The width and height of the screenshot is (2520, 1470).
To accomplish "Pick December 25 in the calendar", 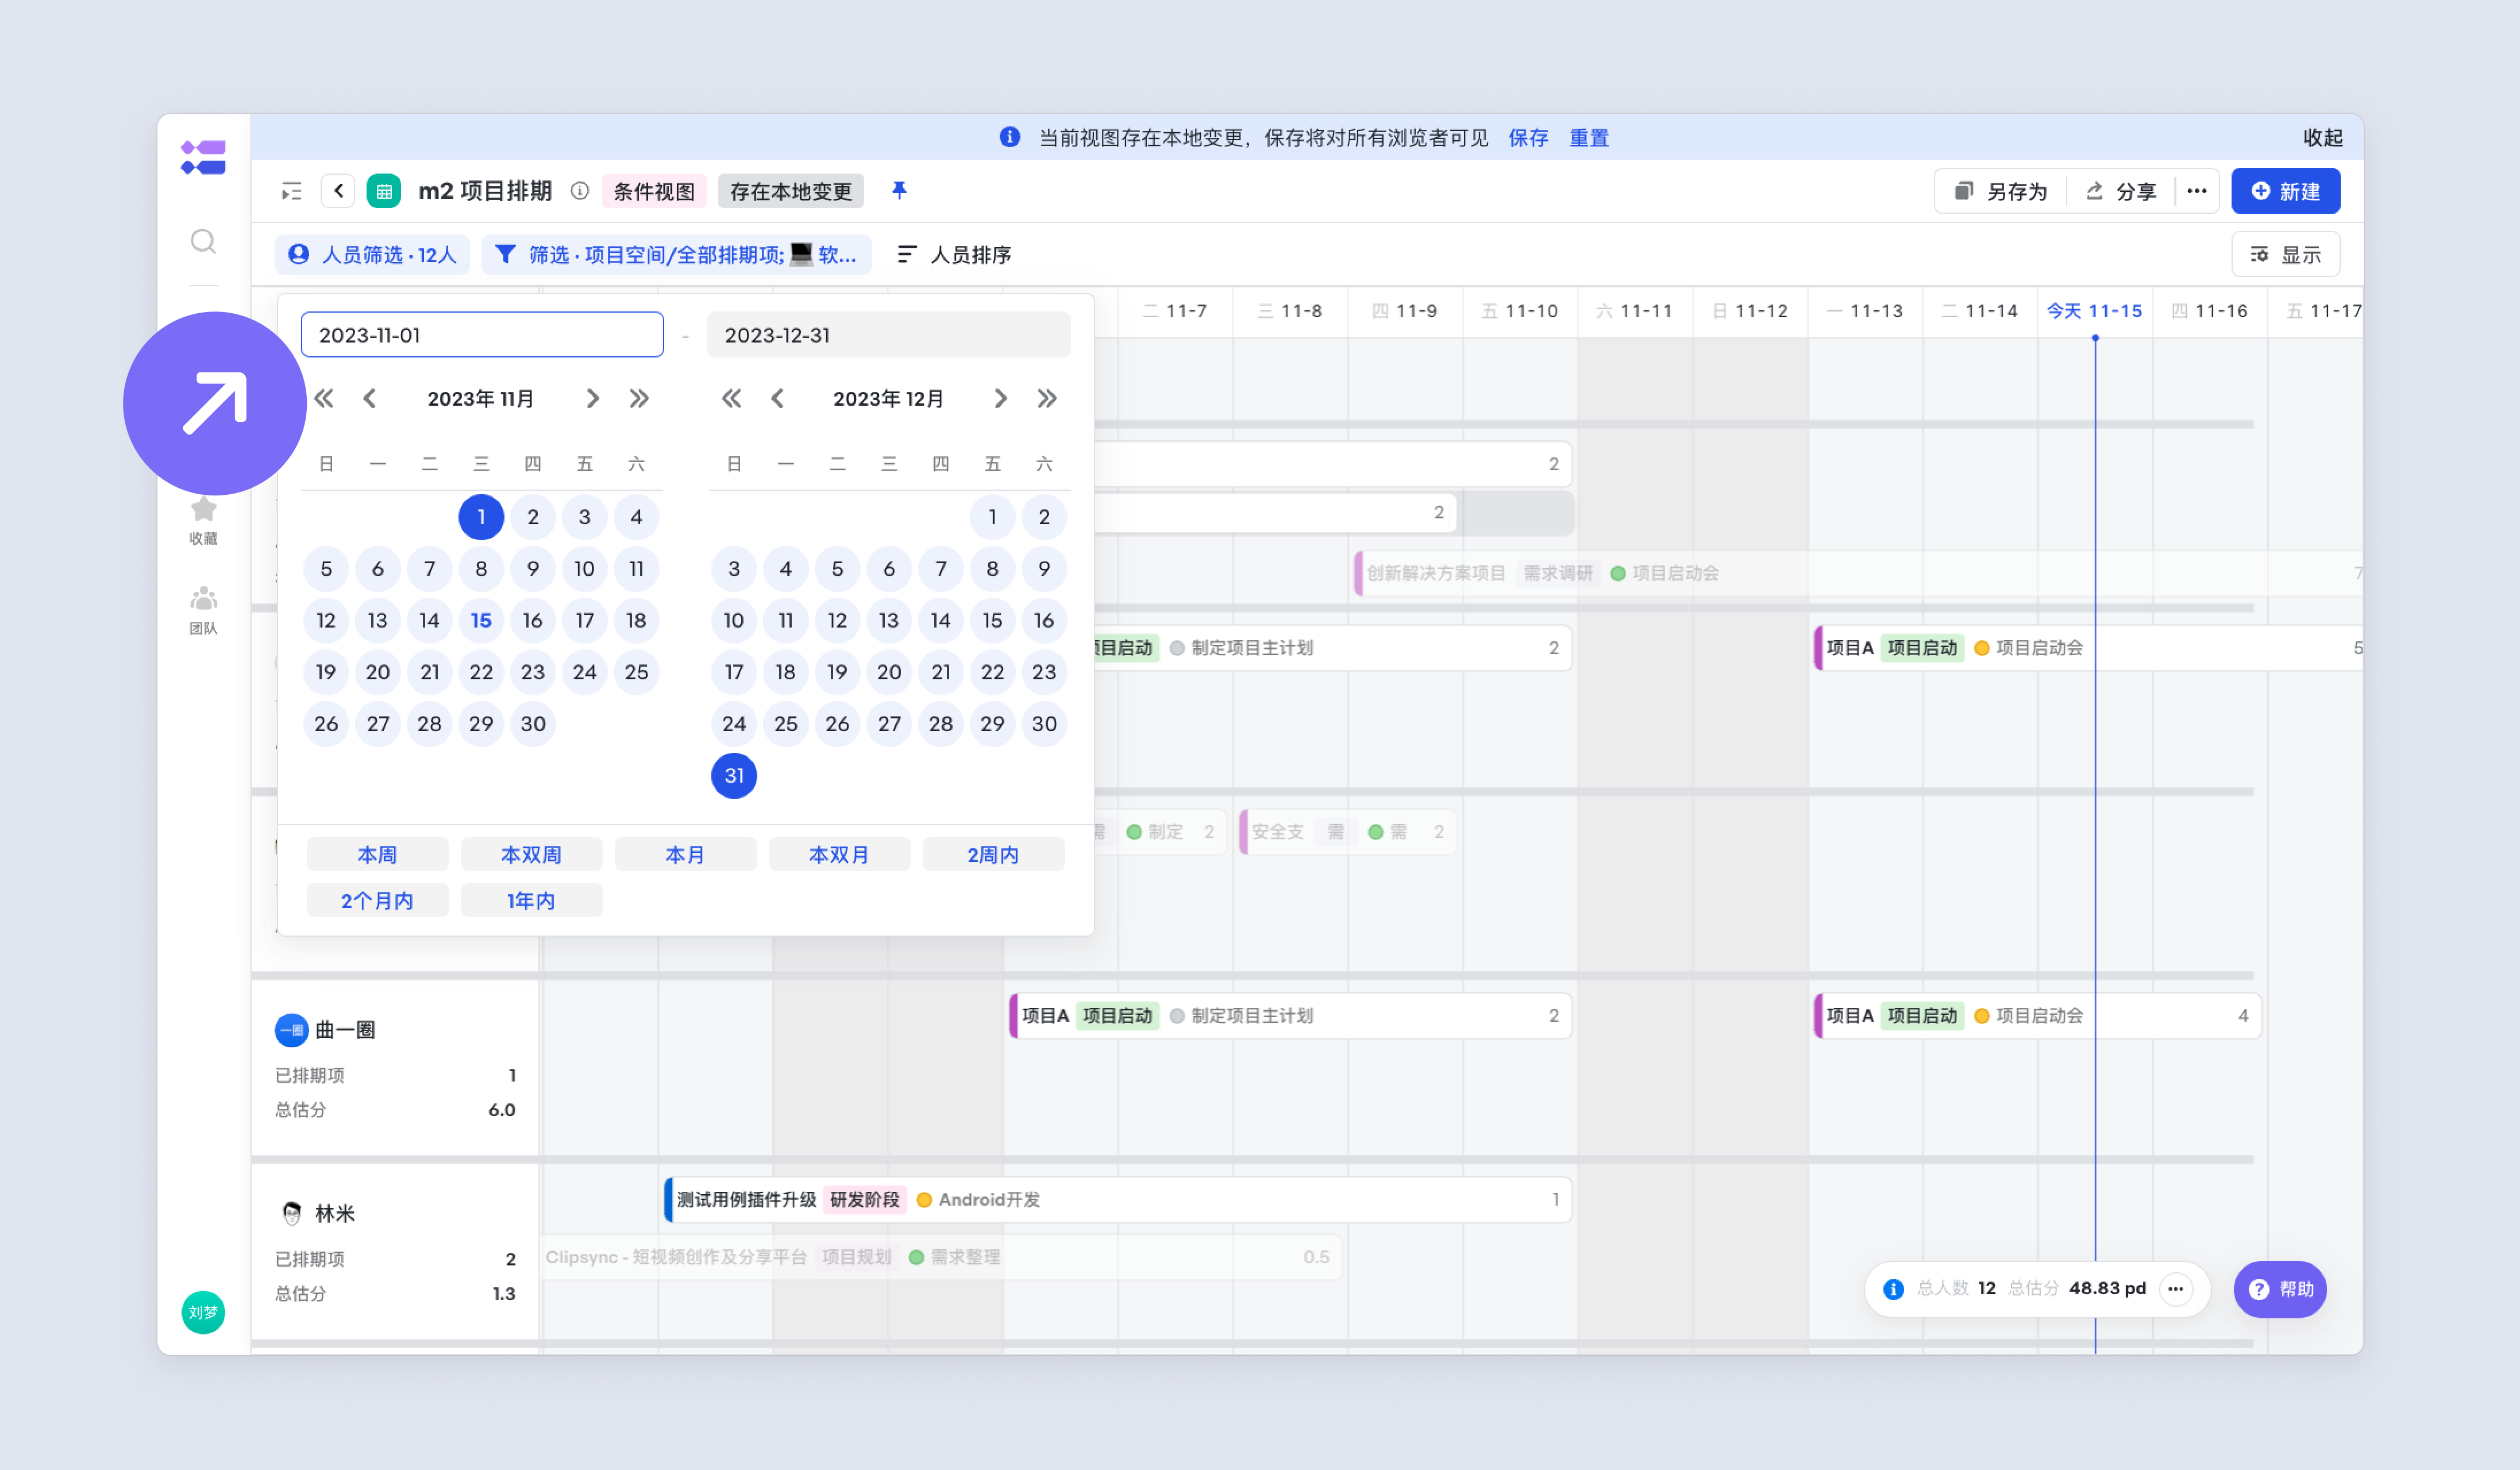I will click(786, 723).
